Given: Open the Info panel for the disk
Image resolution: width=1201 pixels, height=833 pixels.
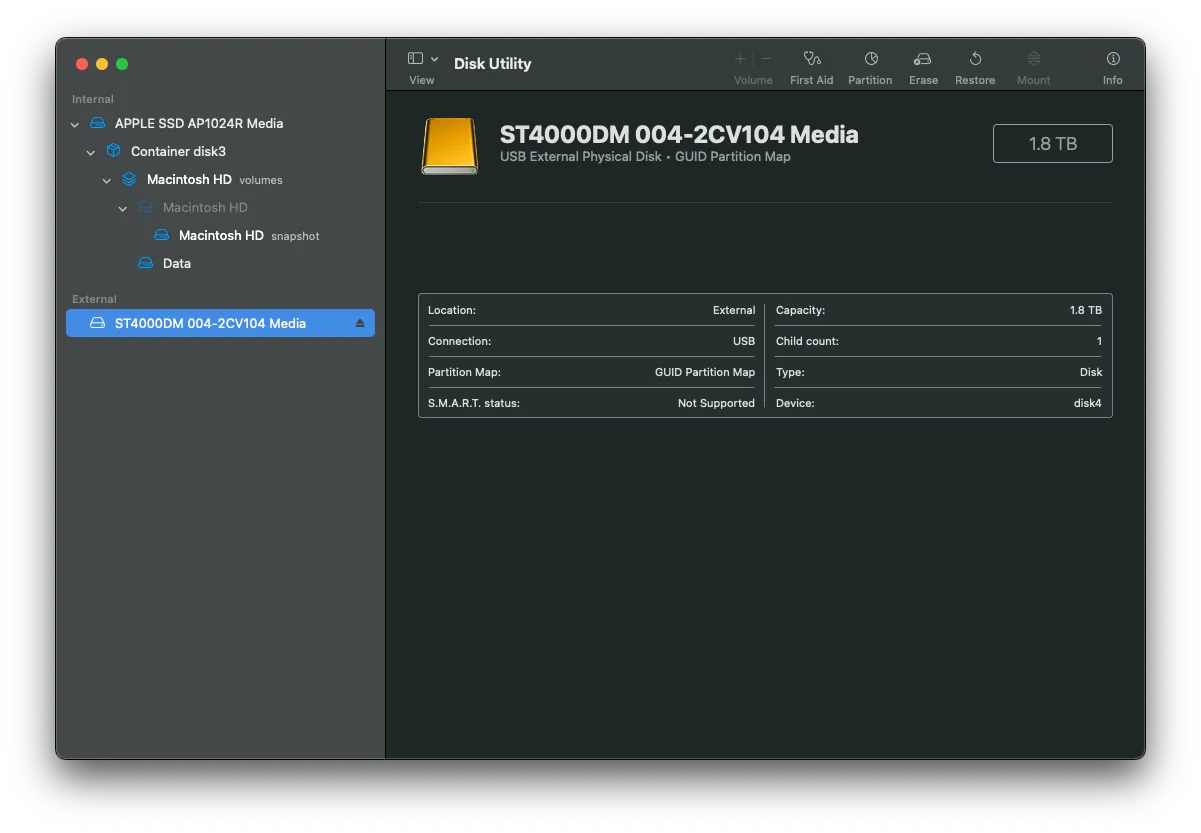Looking at the screenshot, I should tap(1112, 60).
